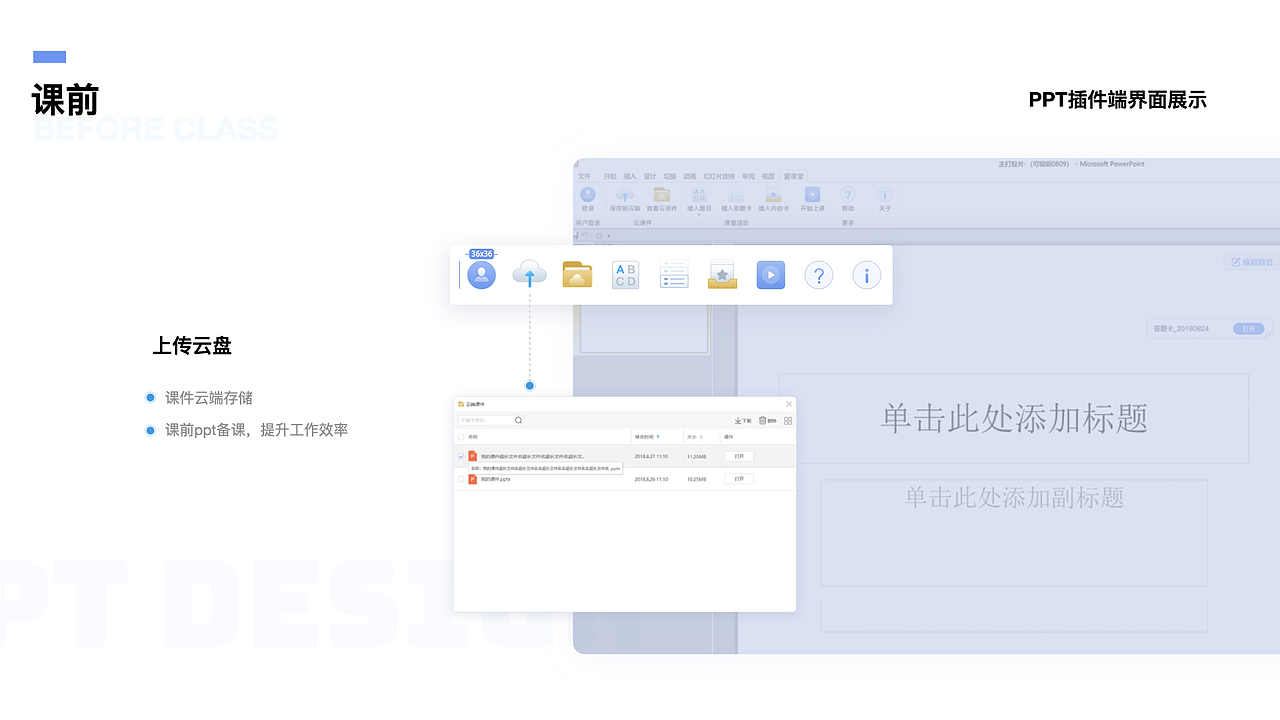Click the long-named courseware file in first row
The height and width of the screenshot is (720, 1280).
pos(533,456)
